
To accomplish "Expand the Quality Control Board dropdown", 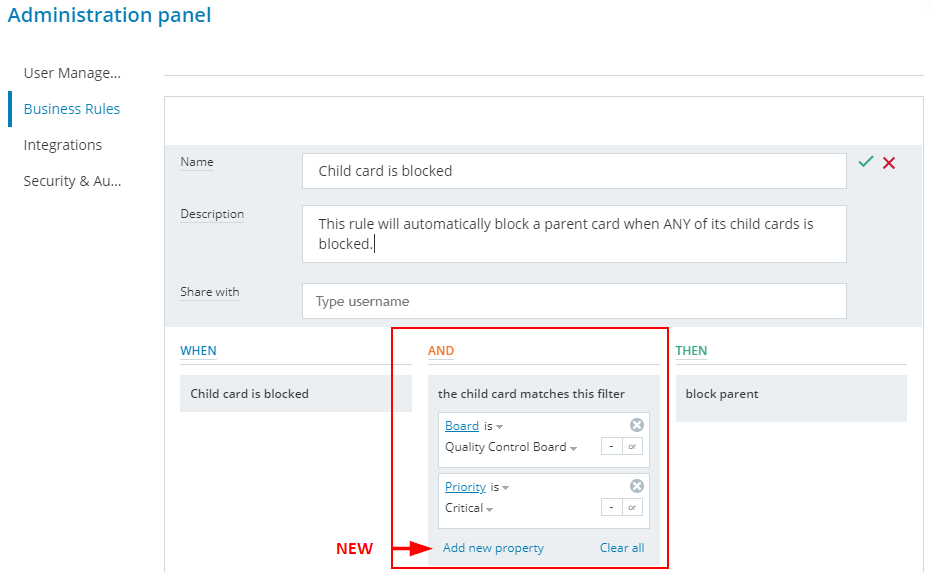I will click(x=511, y=448).
